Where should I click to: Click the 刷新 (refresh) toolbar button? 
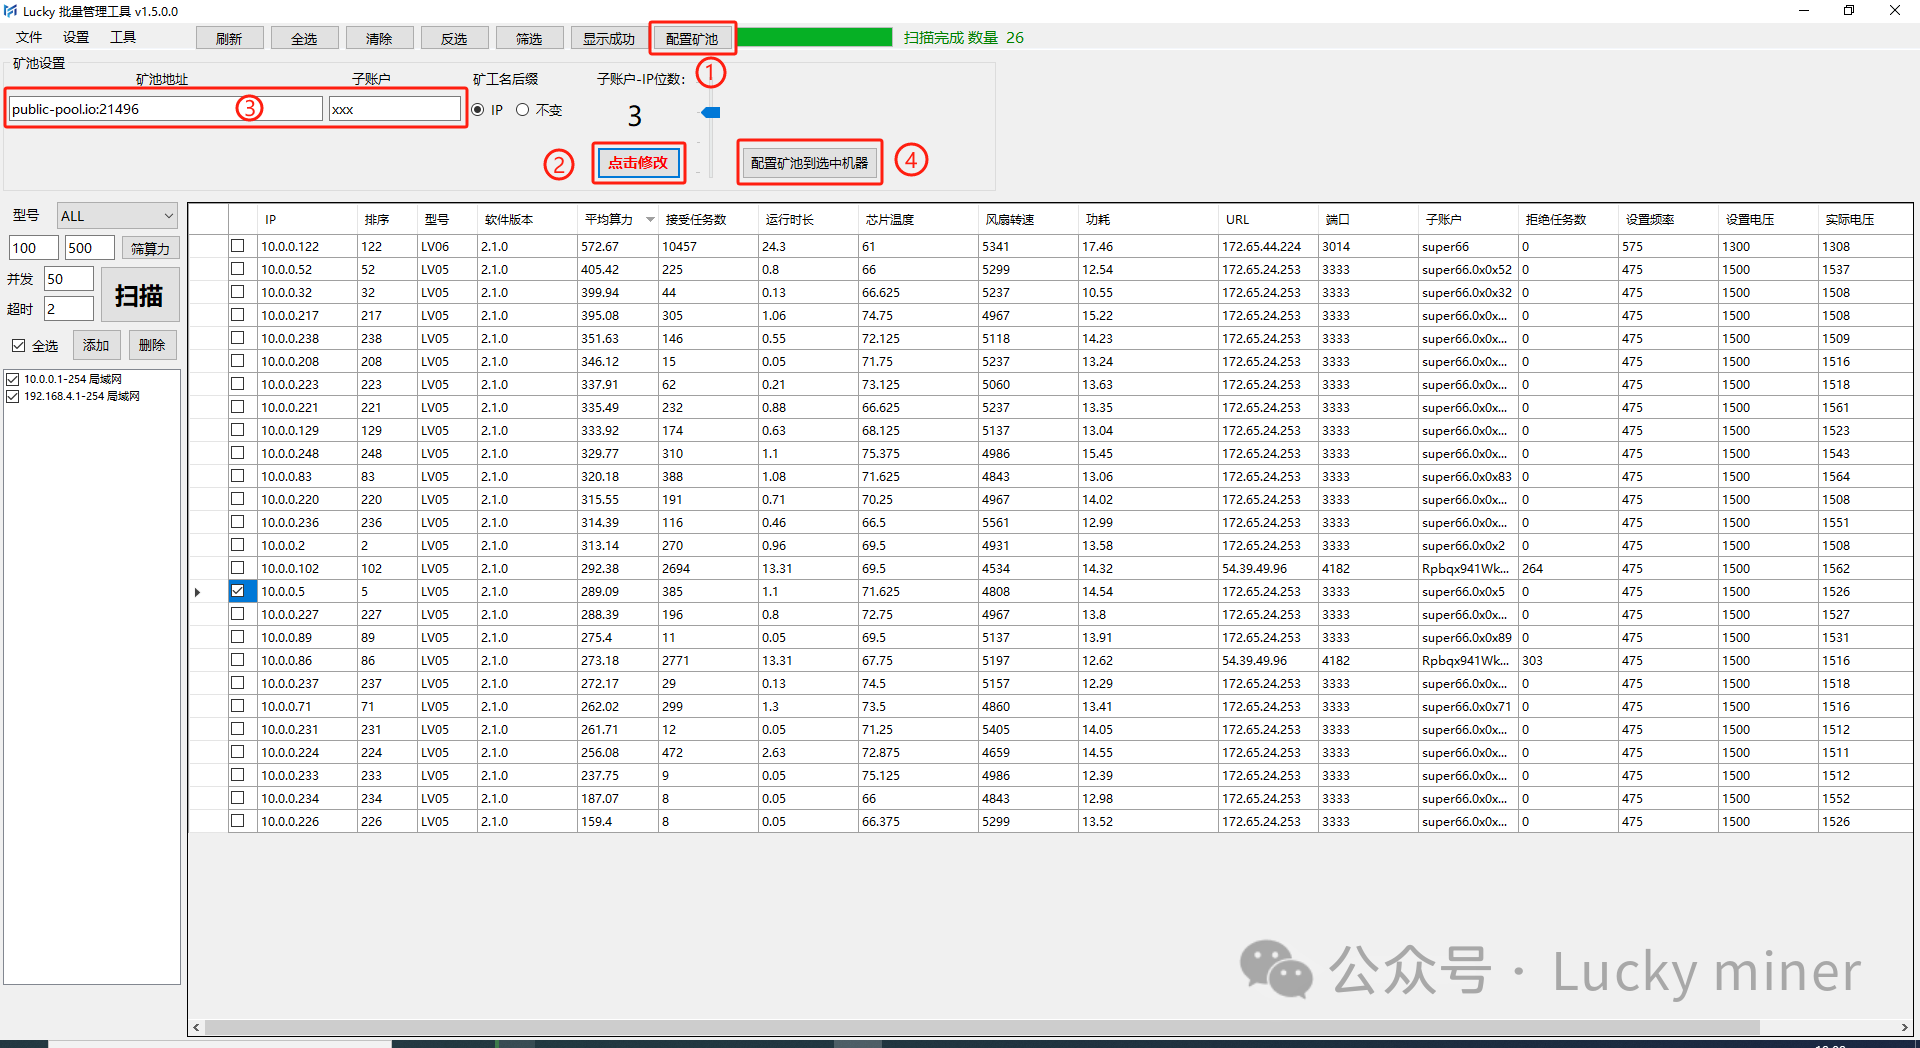tap(229, 39)
